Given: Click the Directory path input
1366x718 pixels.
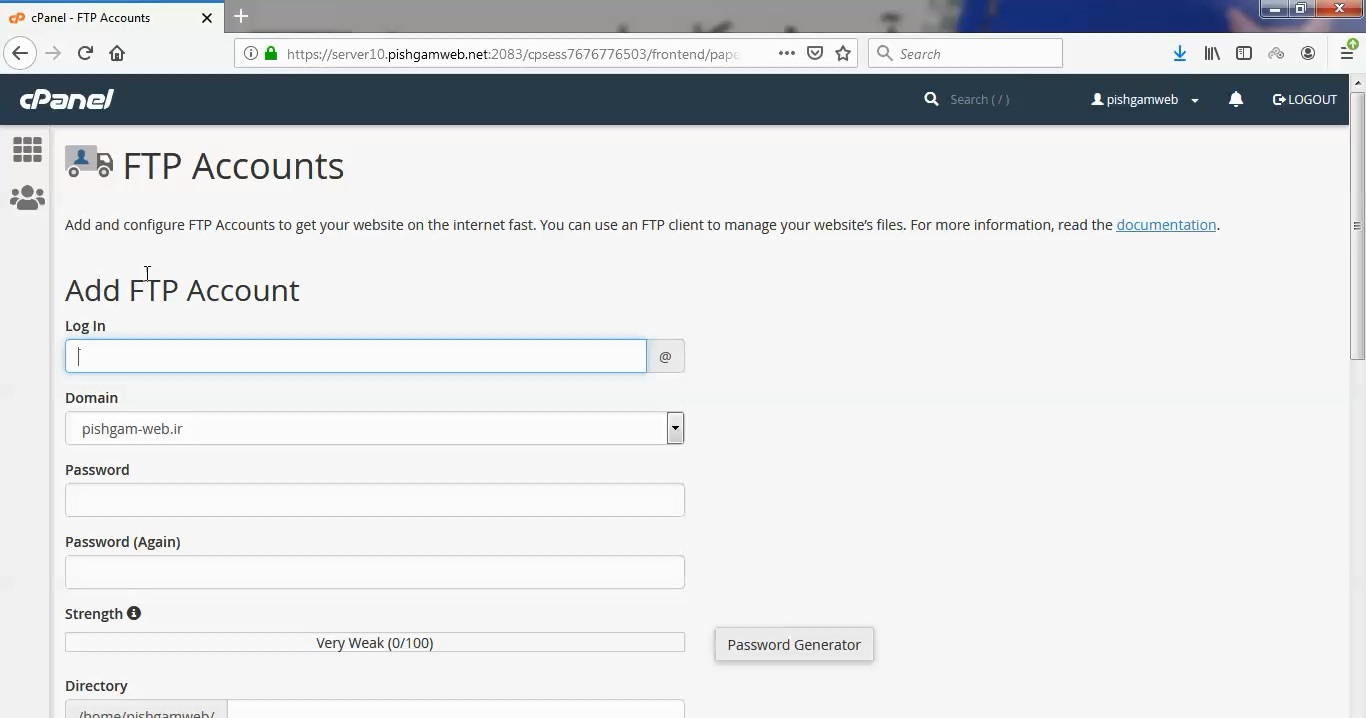Looking at the screenshot, I should [x=456, y=709].
